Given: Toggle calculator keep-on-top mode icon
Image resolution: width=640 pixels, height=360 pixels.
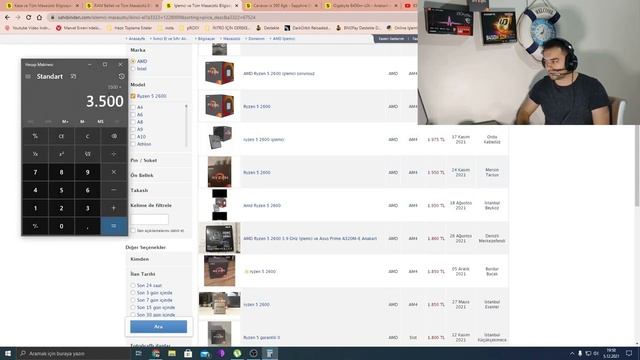Looking at the screenshot, I should coord(73,76).
